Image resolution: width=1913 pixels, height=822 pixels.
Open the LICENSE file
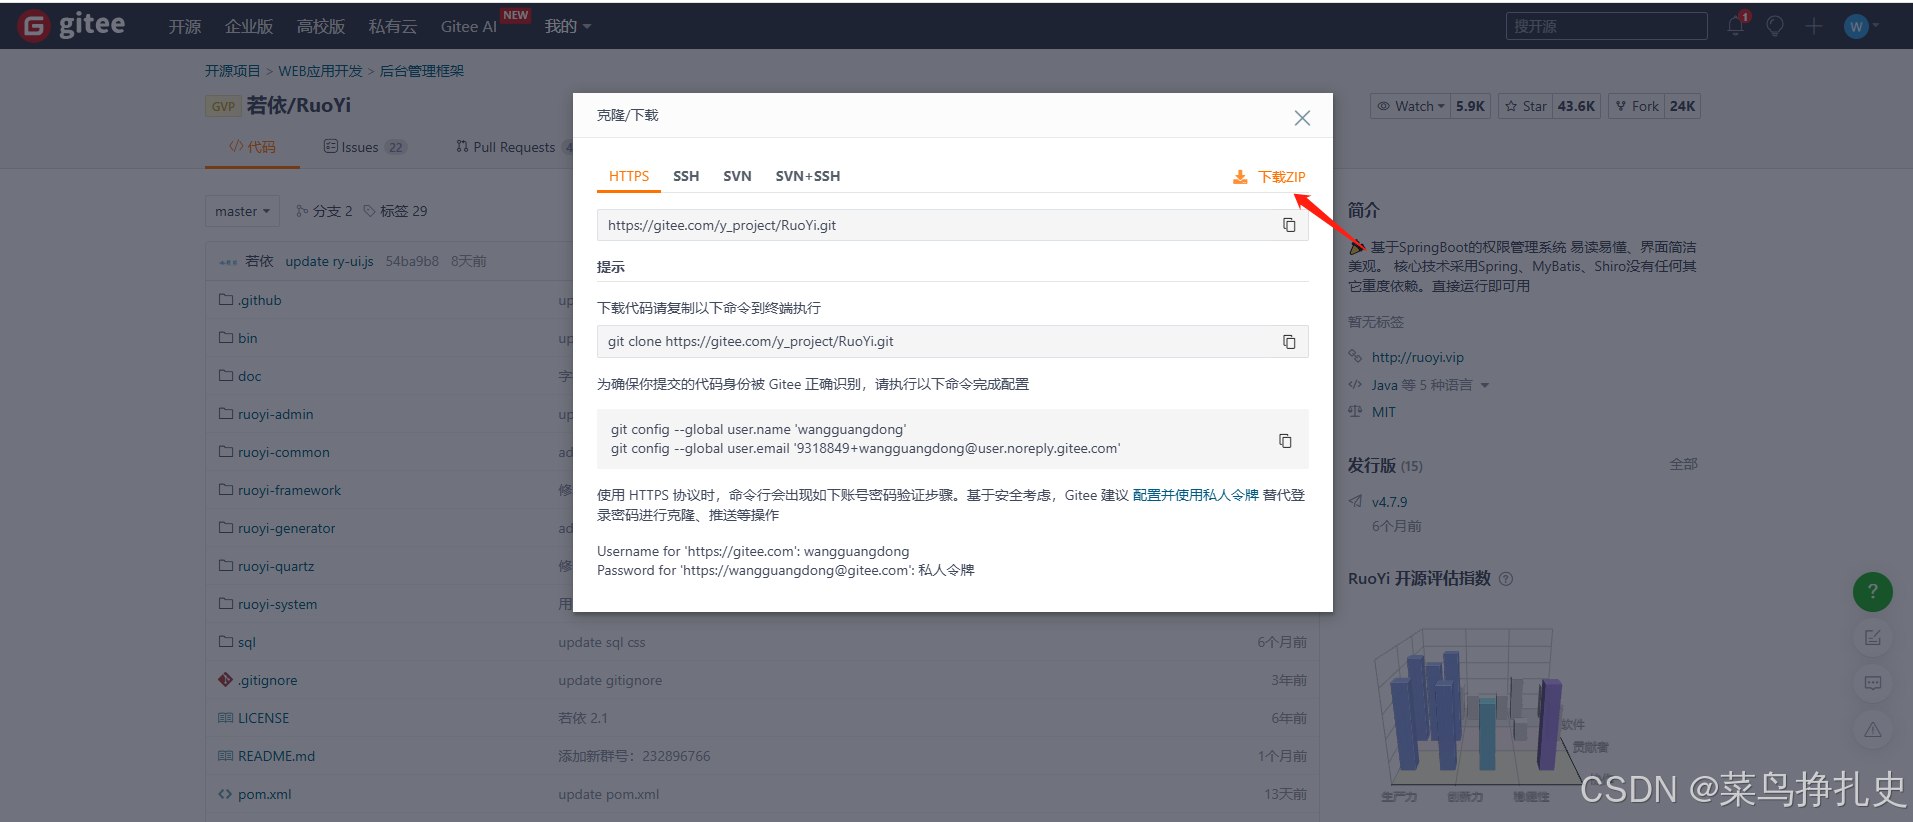click(263, 718)
